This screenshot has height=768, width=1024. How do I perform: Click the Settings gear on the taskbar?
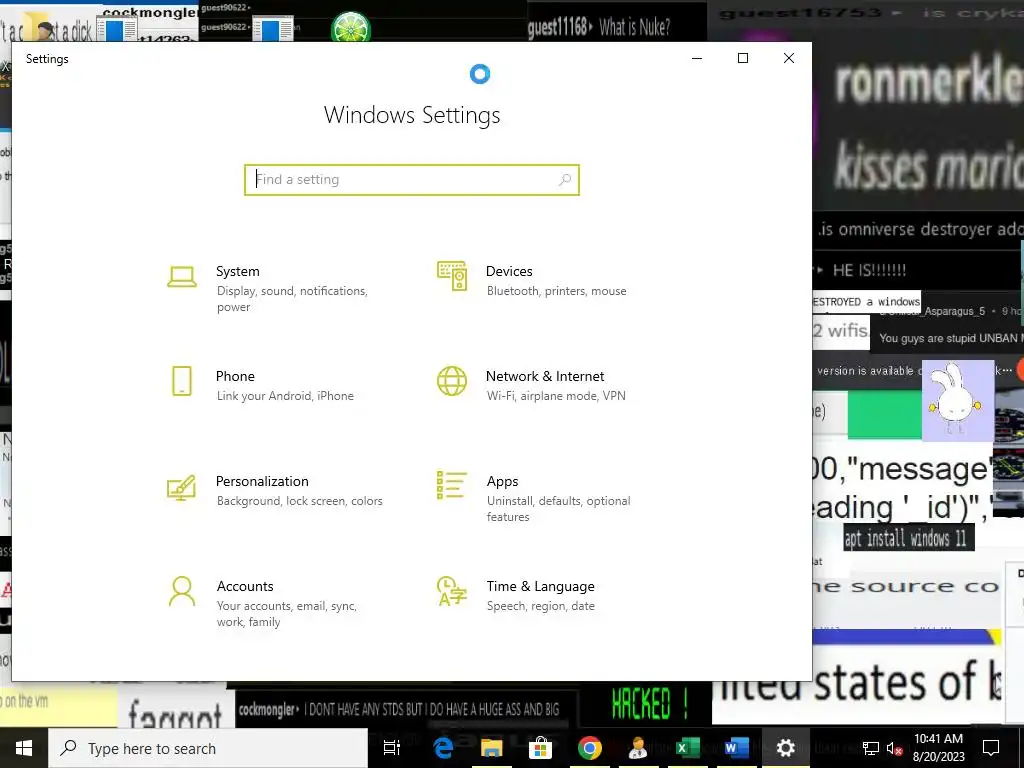click(786, 748)
